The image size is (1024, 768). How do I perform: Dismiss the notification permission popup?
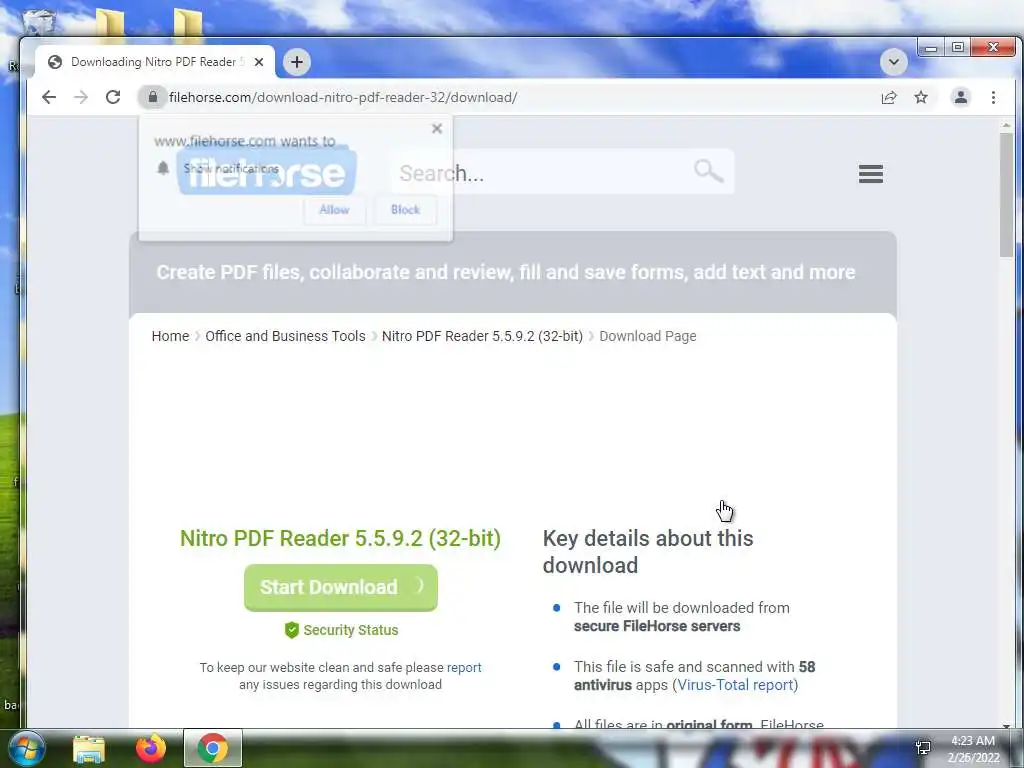(437, 129)
